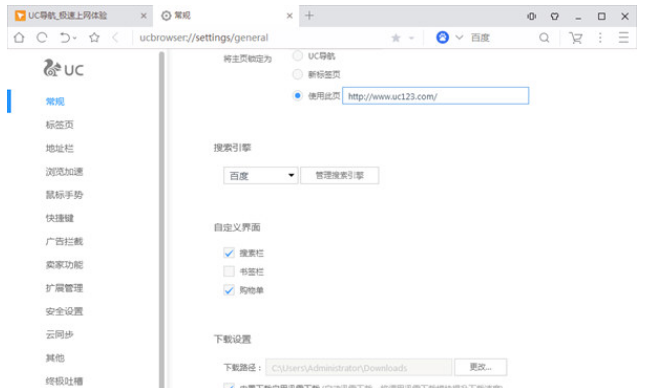Open 标签页 settings in the sidebar
Viewport: 656px width, 388px height.
[x=59, y=125]
